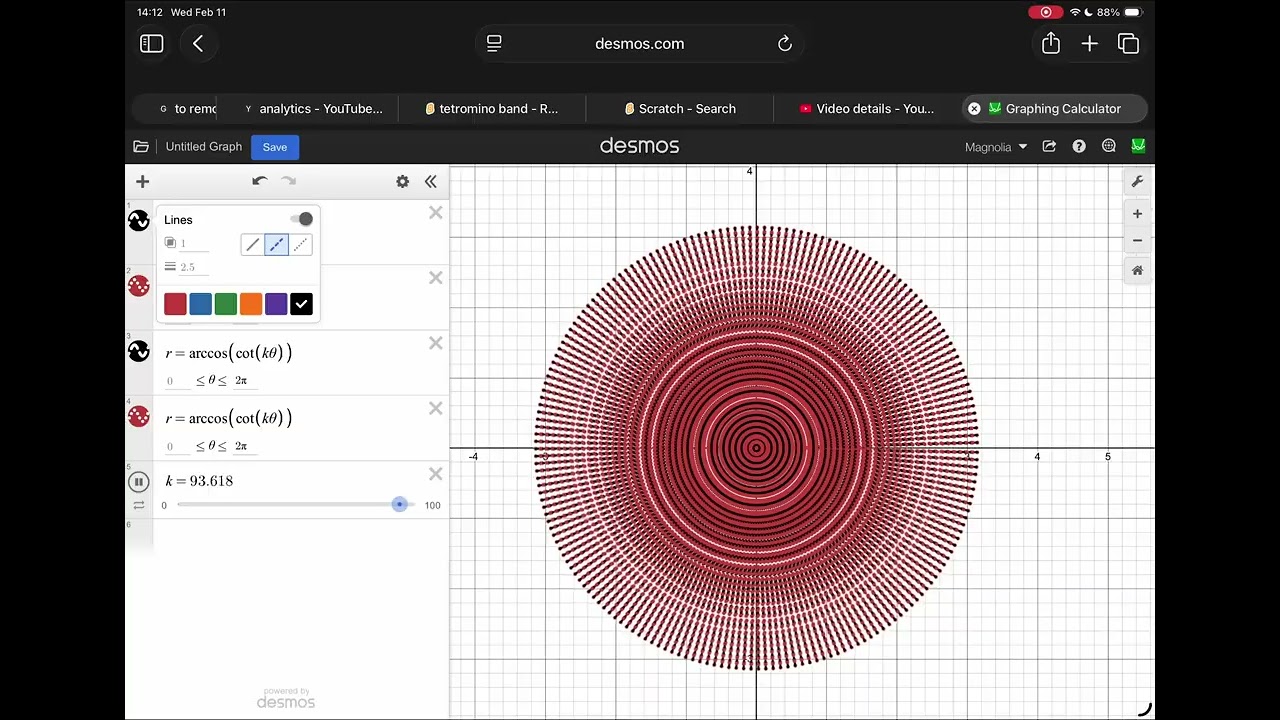Click the expression 2 red dotted icon
The image size is (1280, 720).
pyautogui.click(x=139, y=286)
